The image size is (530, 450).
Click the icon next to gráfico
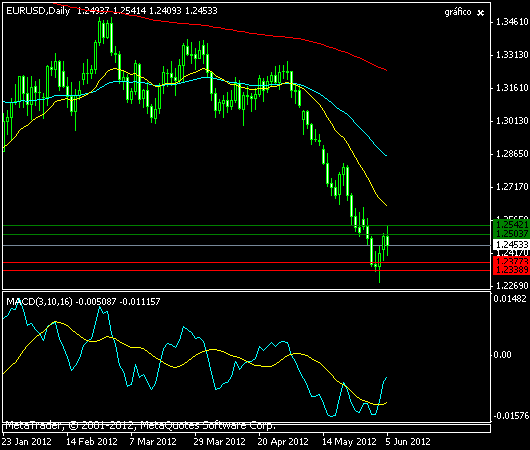coord(480,13)
